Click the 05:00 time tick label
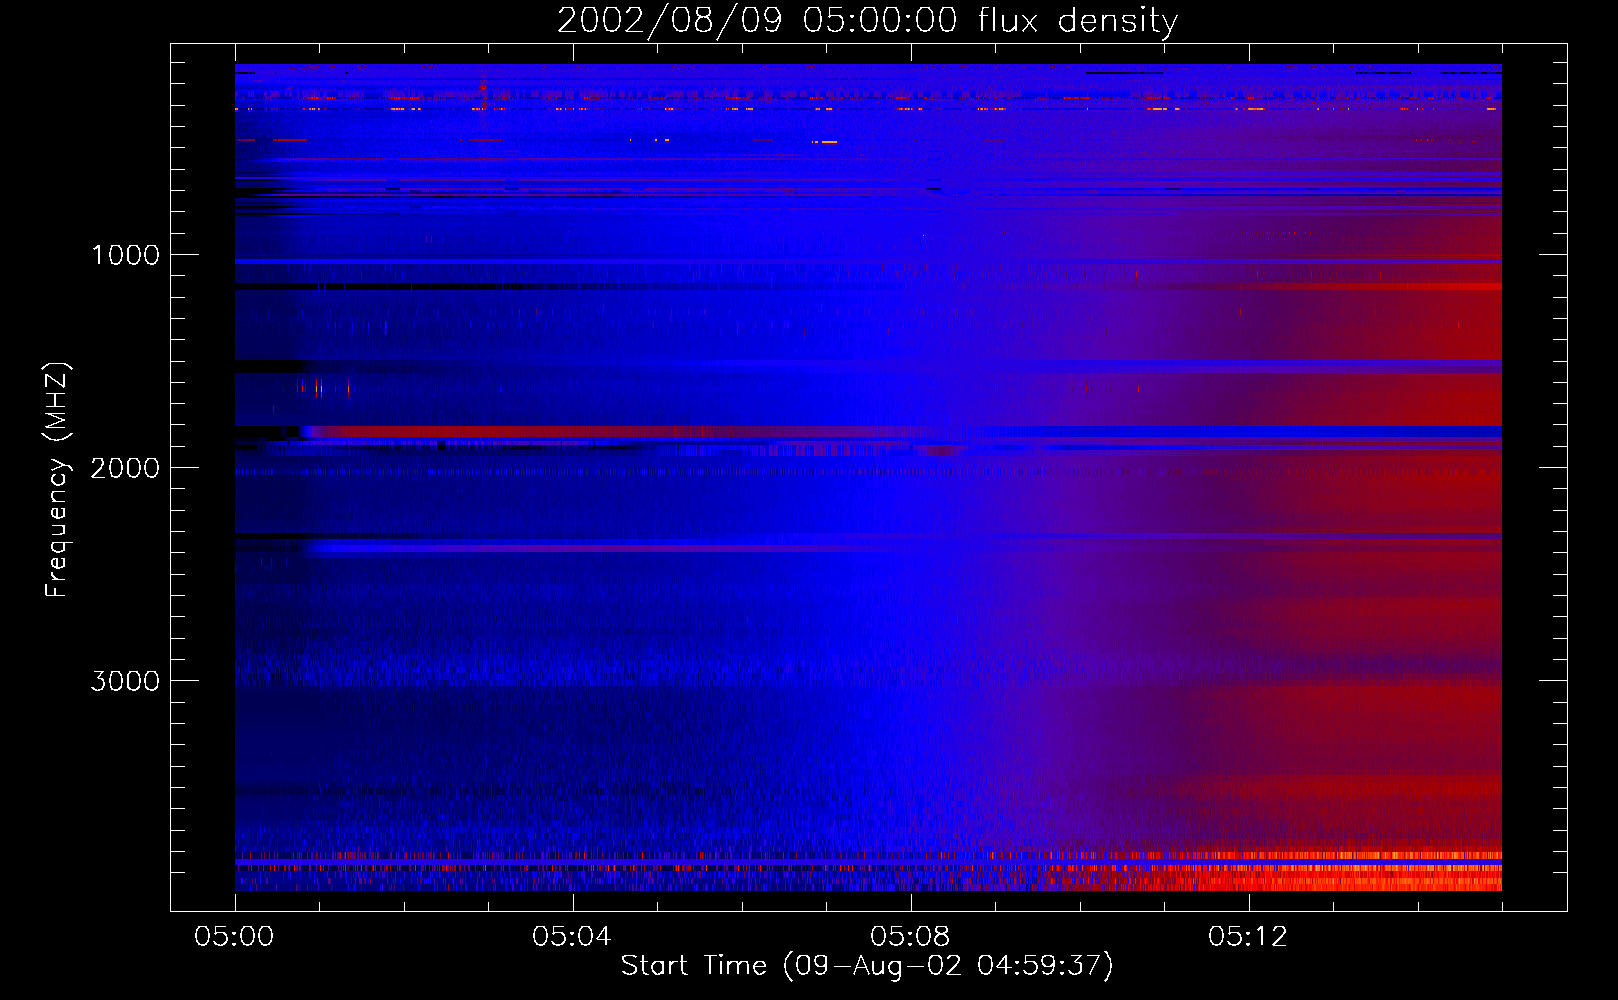The image size is (1618, 1000). point(234,936)
